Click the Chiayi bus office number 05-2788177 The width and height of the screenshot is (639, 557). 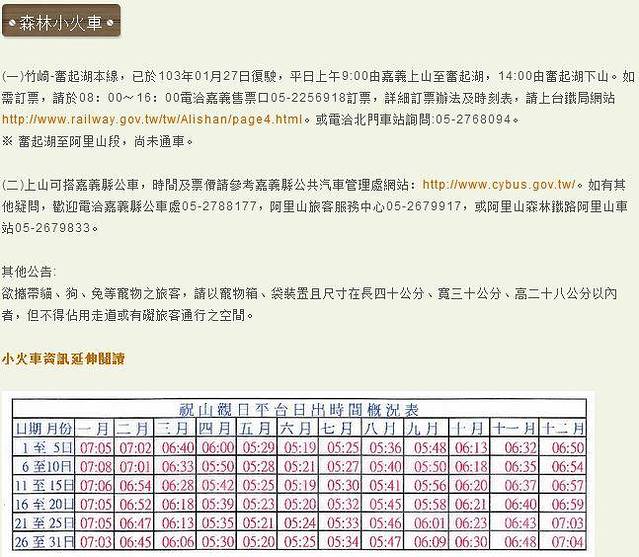[x=223, y=206]
